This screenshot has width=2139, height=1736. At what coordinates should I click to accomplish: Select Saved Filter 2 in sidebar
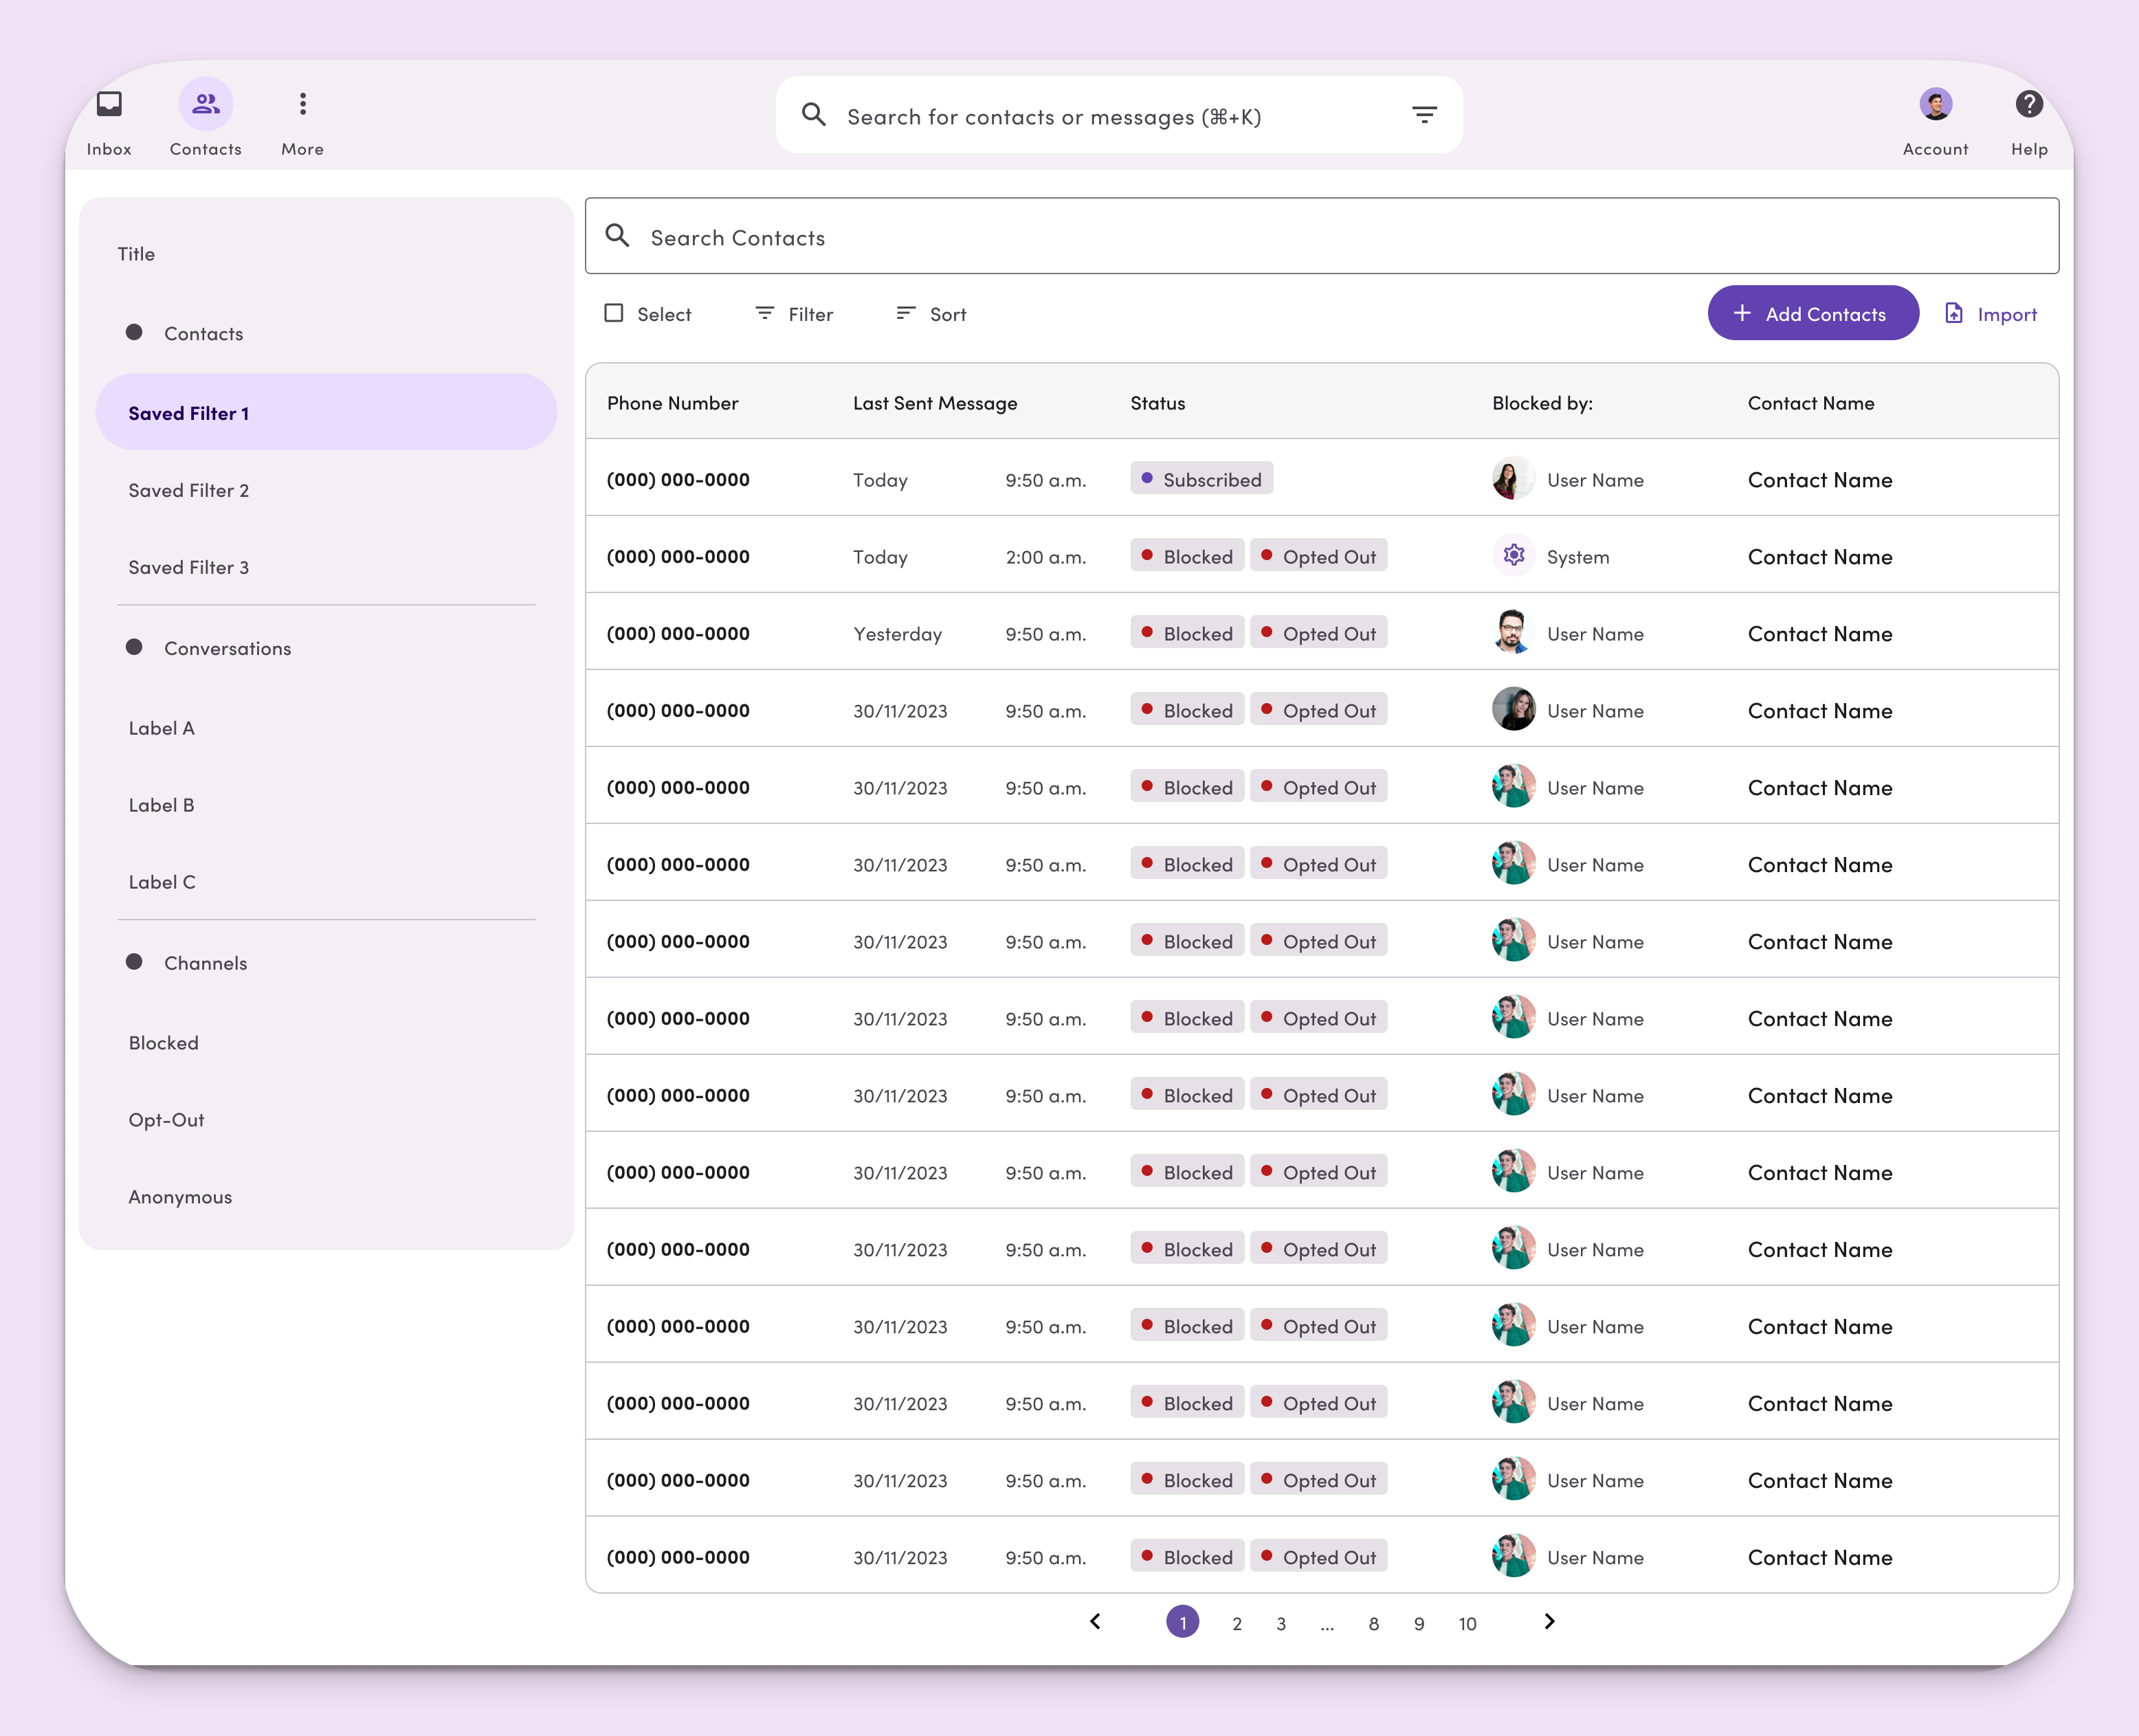[189, 490]
